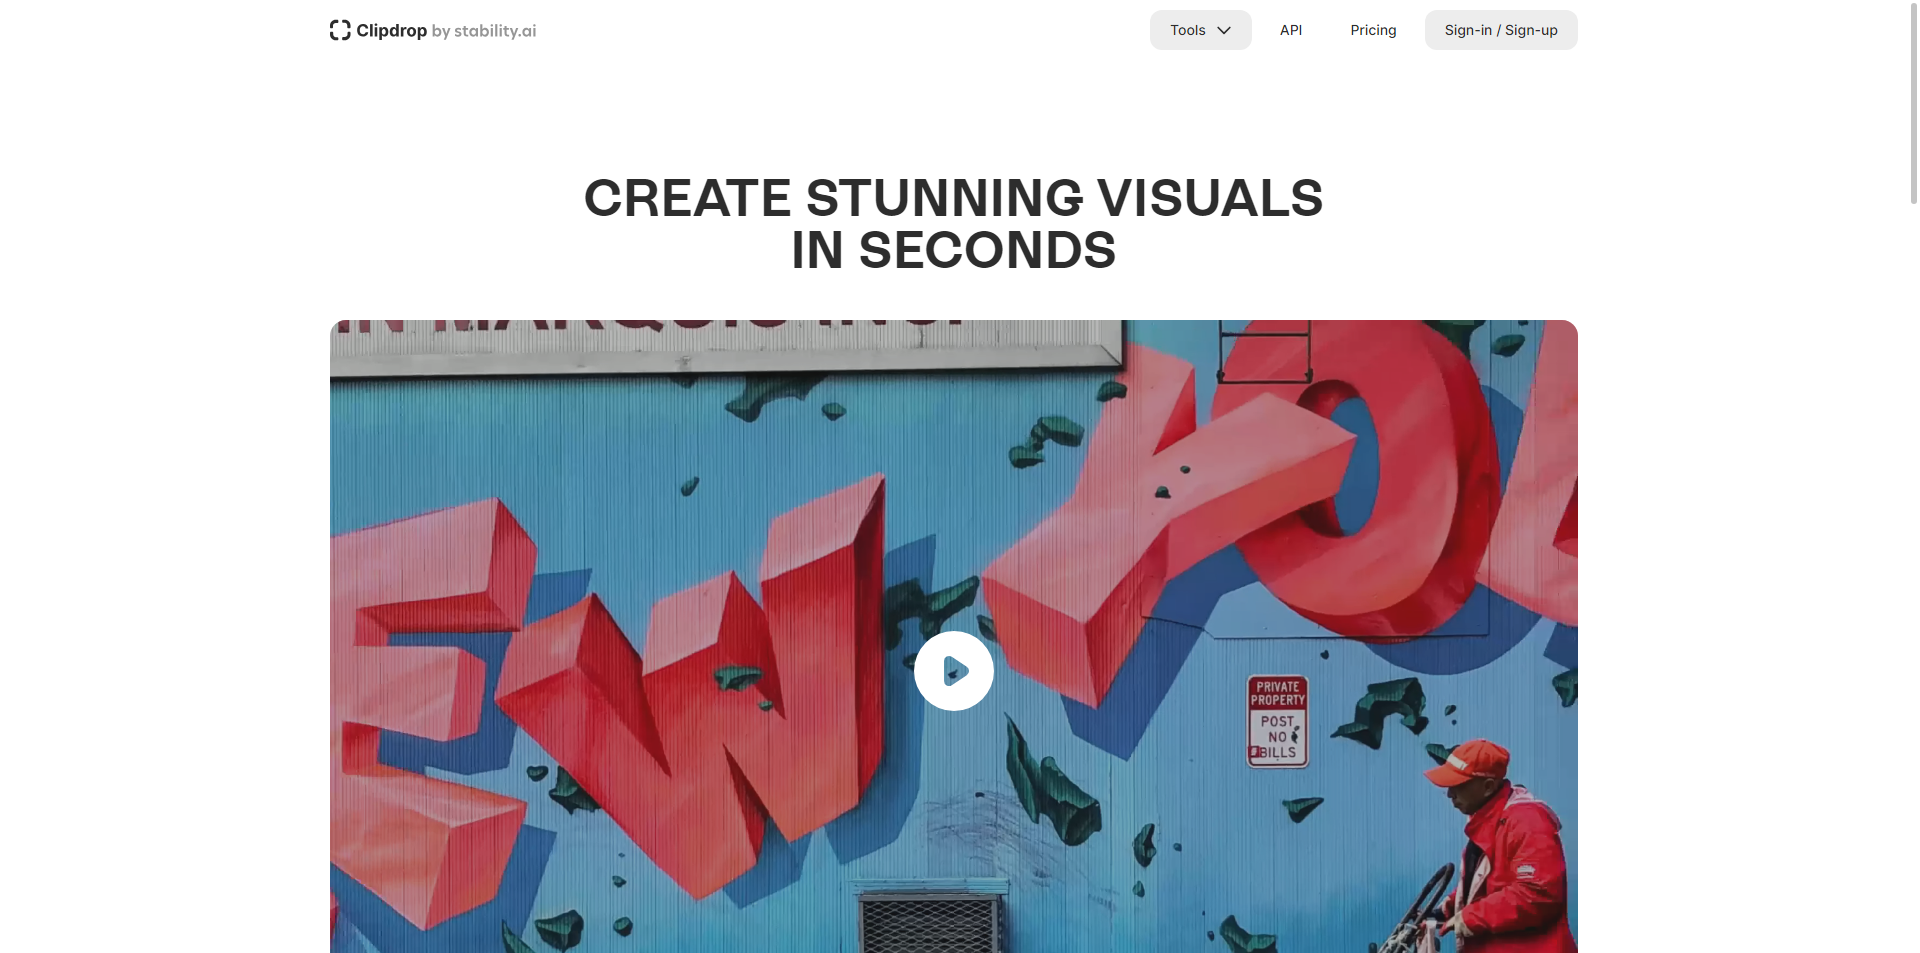Click the white billboard sign in video corner
The width and height of the screenshot is (1920, 953).
click(727, 345)
